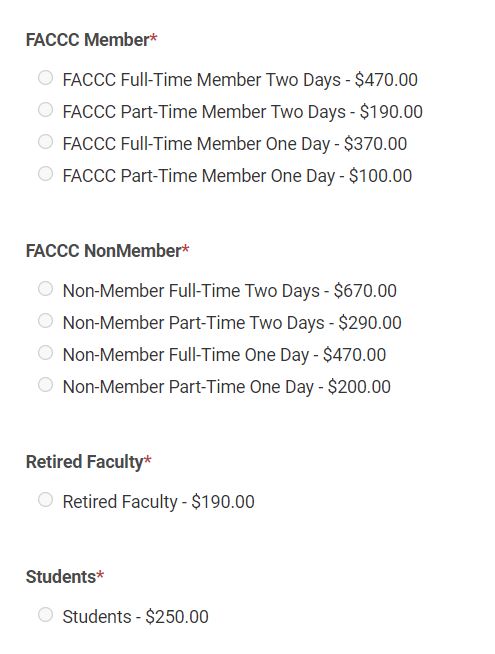The image size is (495, 654).
Task: Click the $470.00 FACCC Full-Time Member label text
Action: click(x=240, y=80)
